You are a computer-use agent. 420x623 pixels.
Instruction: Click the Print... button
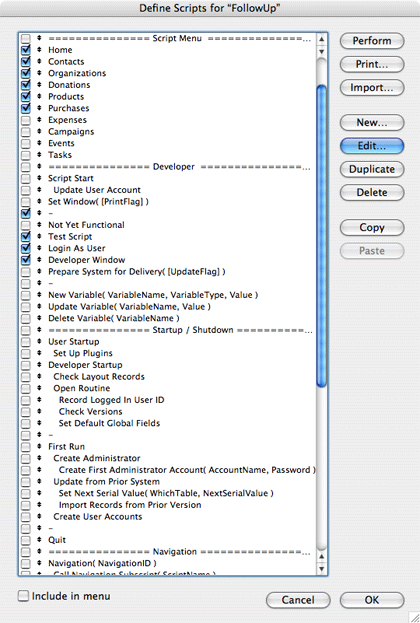(x=372, y=64)
